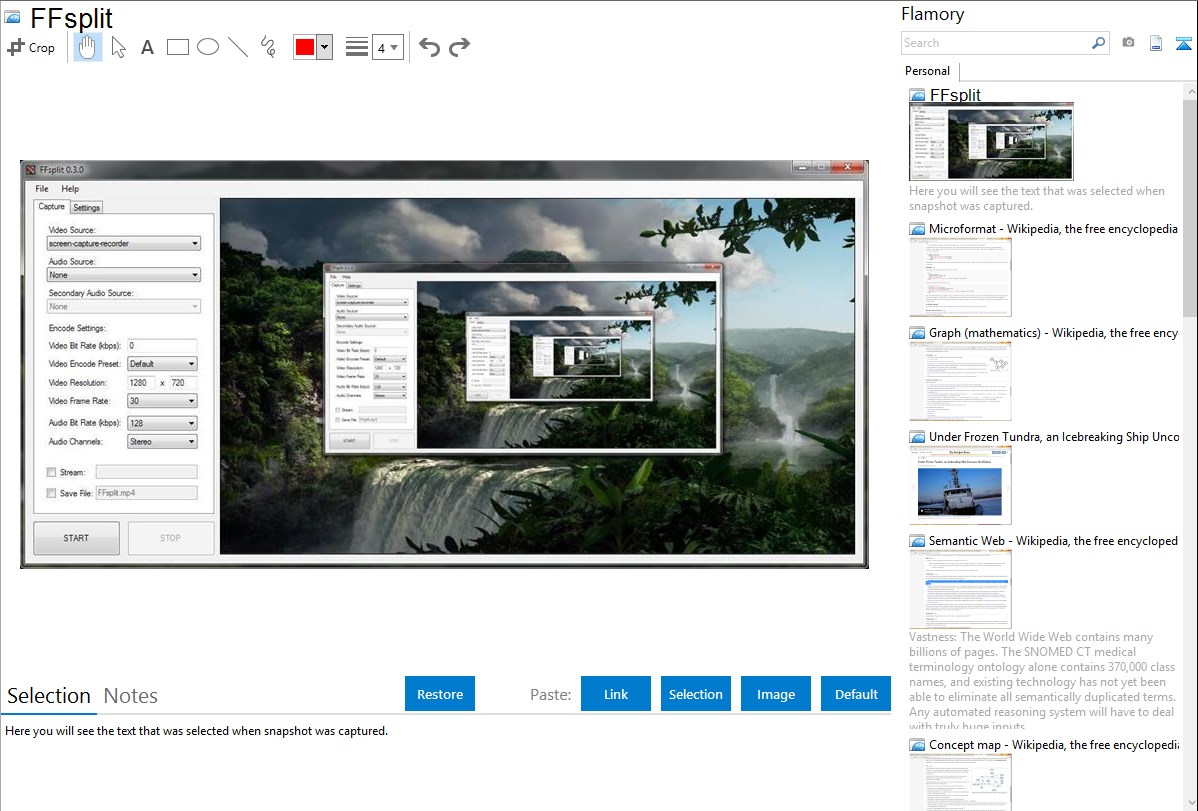The width and height of the screenshot is (1198, 811).
Task: Open the Notes tab
Action: tap(131, 696)
